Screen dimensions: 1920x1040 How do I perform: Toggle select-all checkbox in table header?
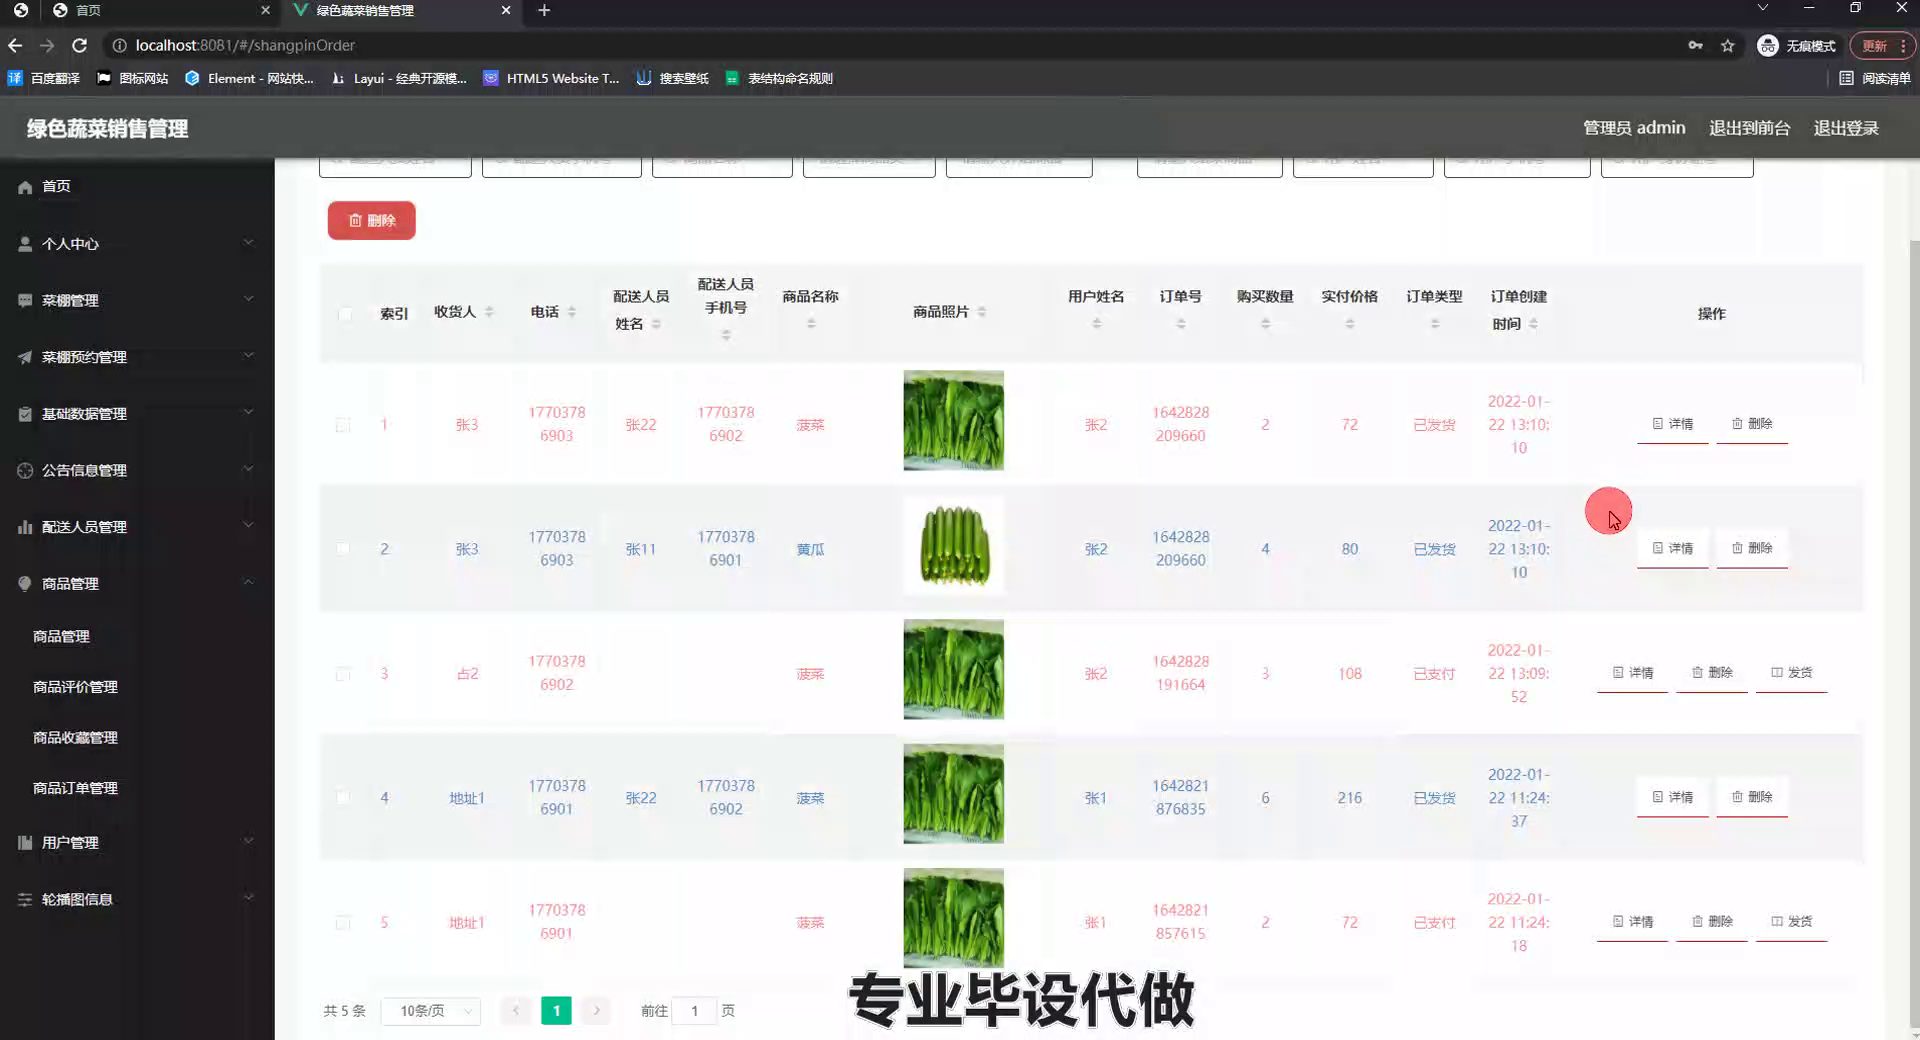tap(345, 314)
